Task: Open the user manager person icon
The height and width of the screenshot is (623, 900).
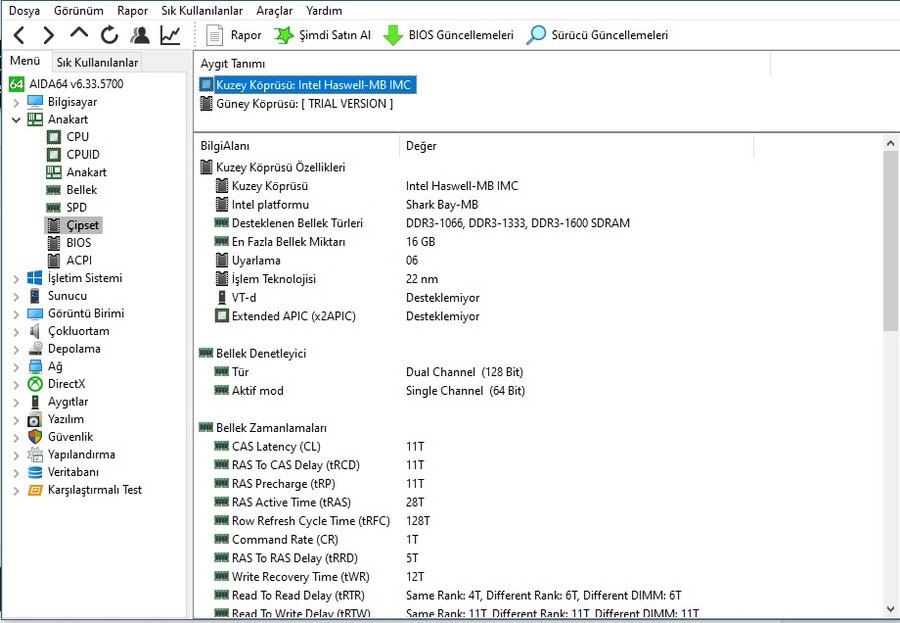Action: pyautogui.click(x=139, y=36)
